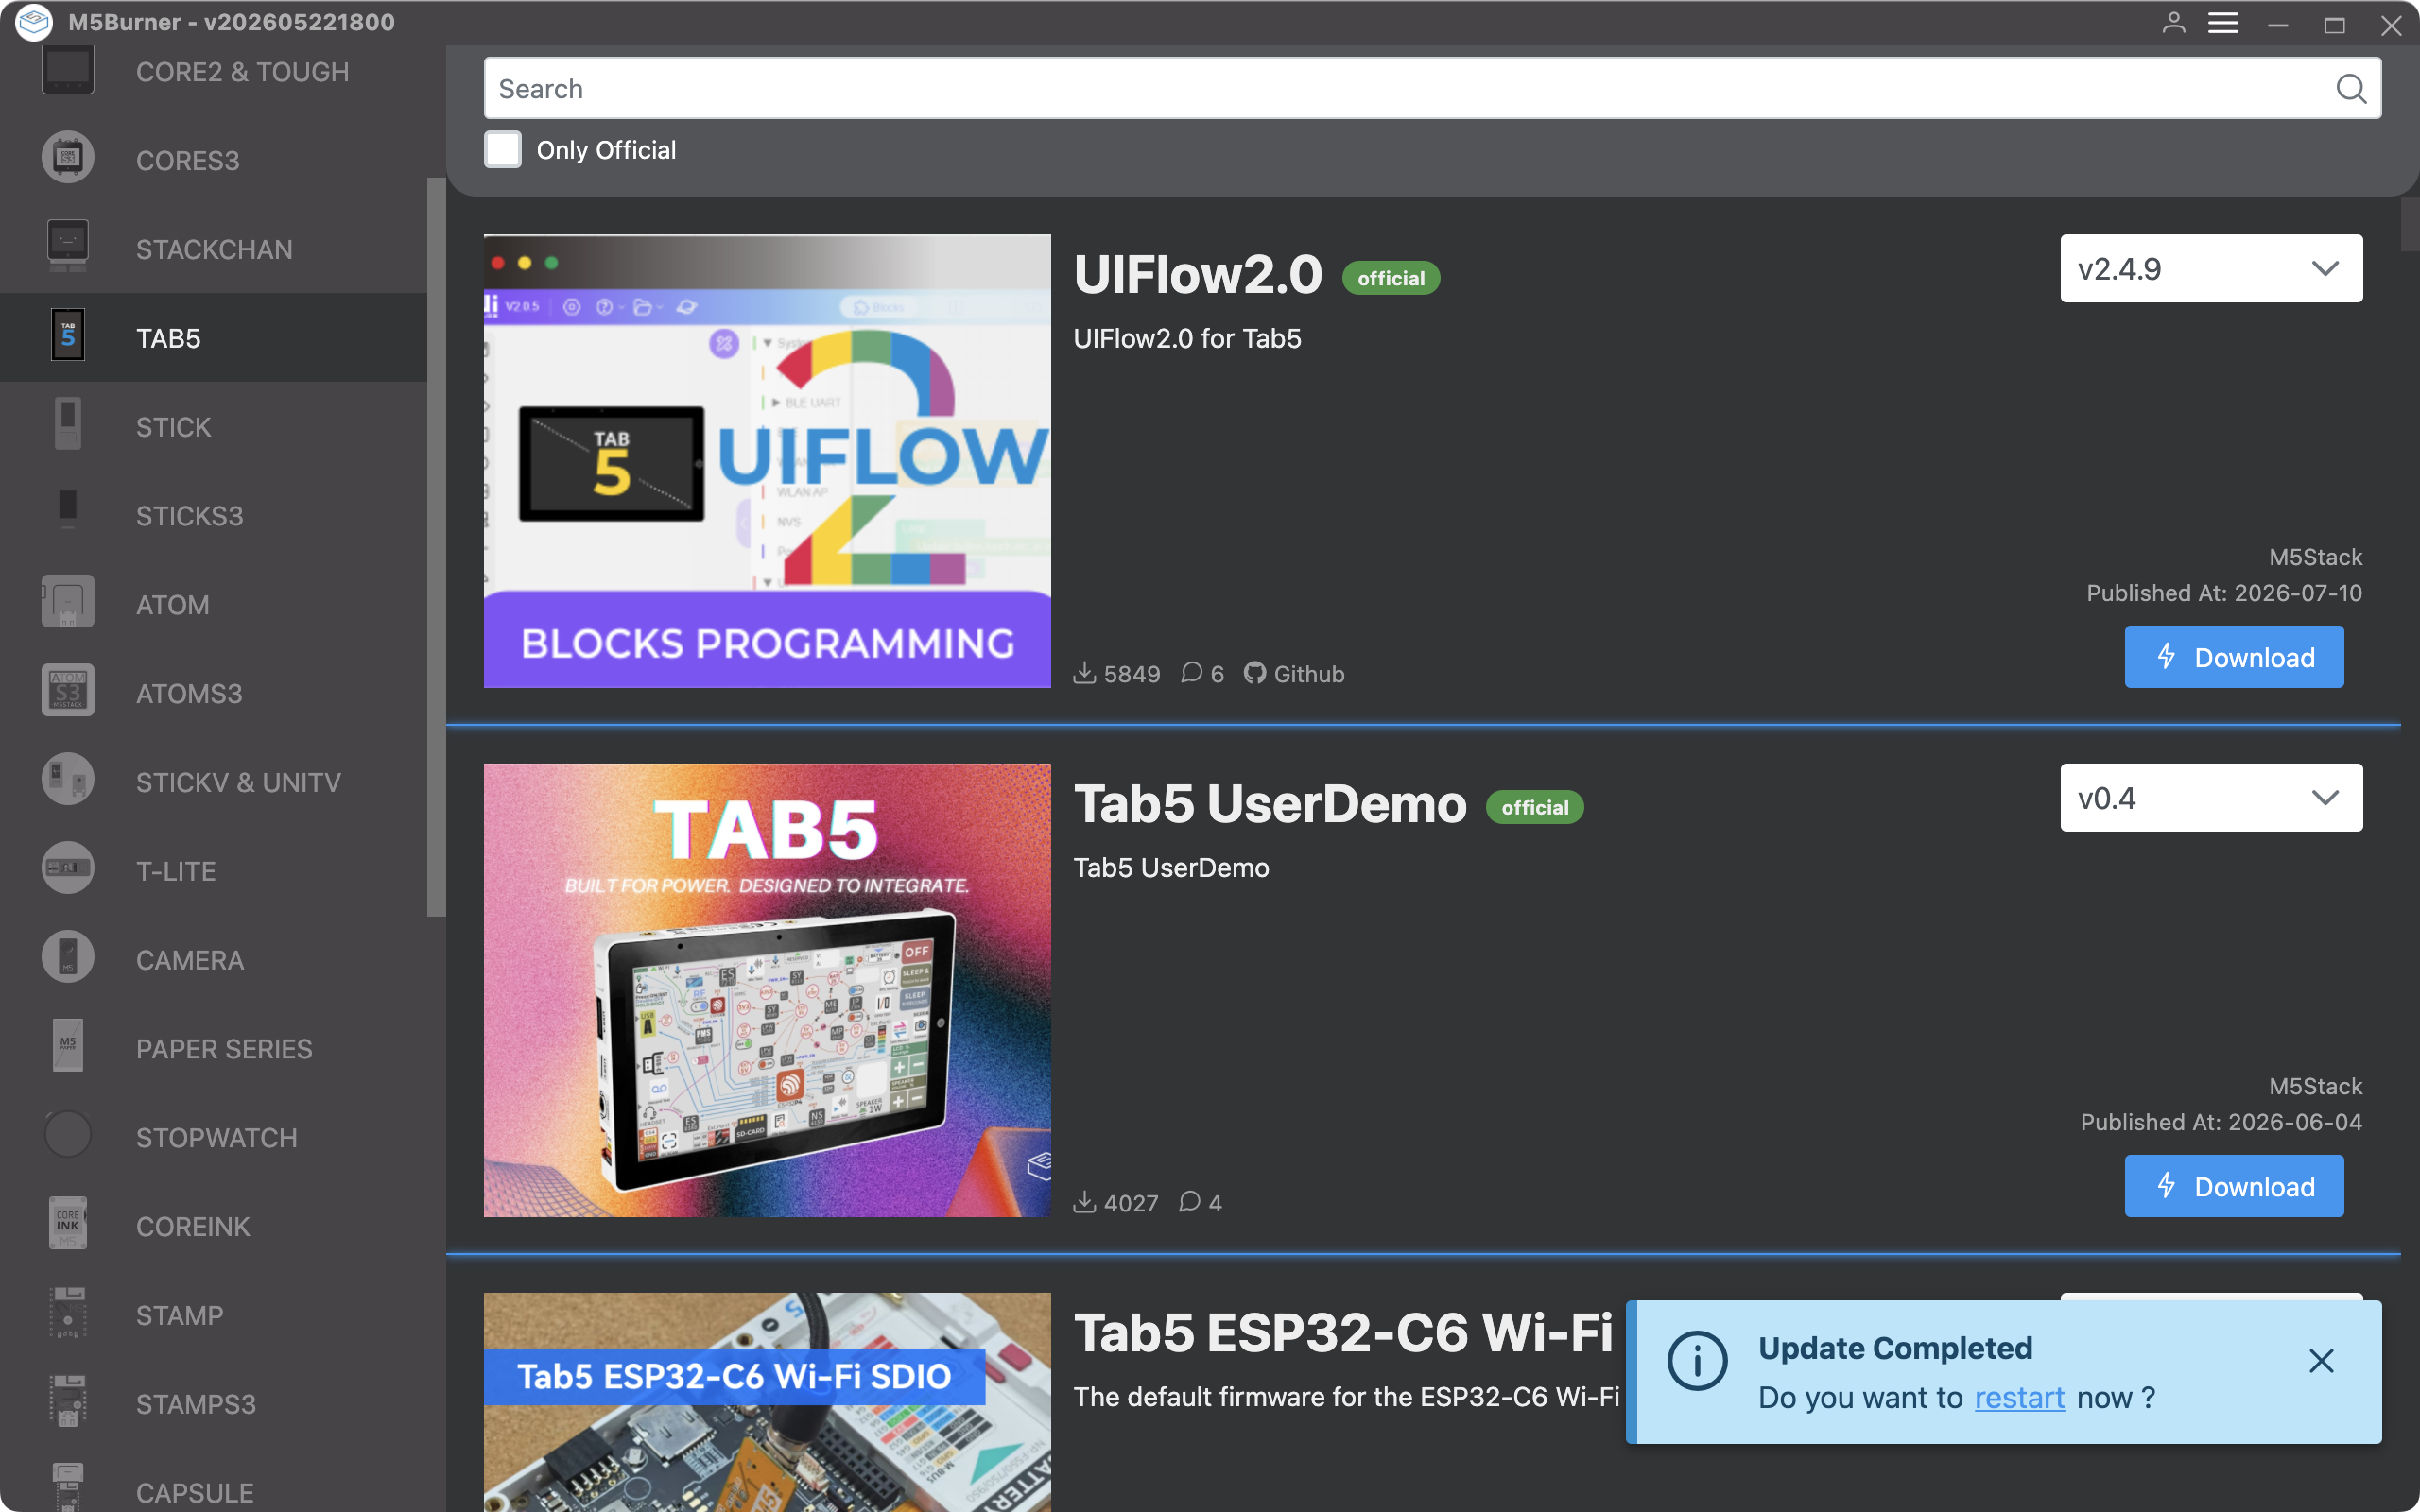This screenshot has width=2420, height=1512.
Task: Click the Published At: 2026-06-04 text
Action: (x=2221, y=1122)
